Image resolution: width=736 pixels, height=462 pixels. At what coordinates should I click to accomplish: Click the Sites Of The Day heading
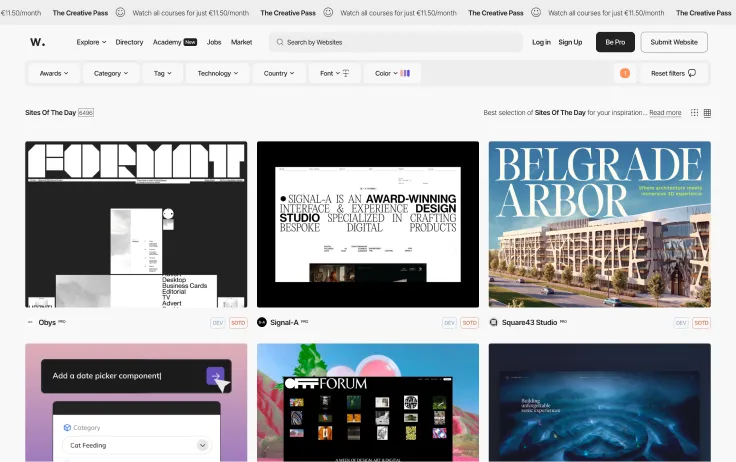pos(51,113)
